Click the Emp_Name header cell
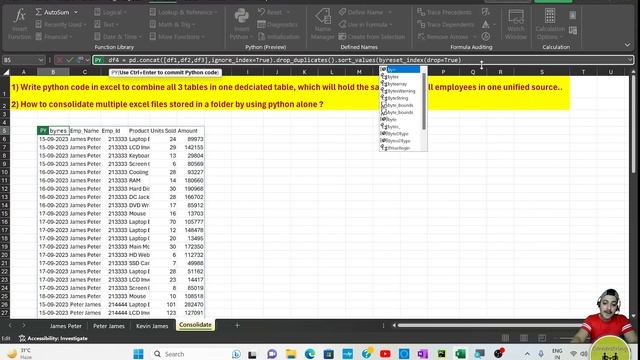 (84, 131)
